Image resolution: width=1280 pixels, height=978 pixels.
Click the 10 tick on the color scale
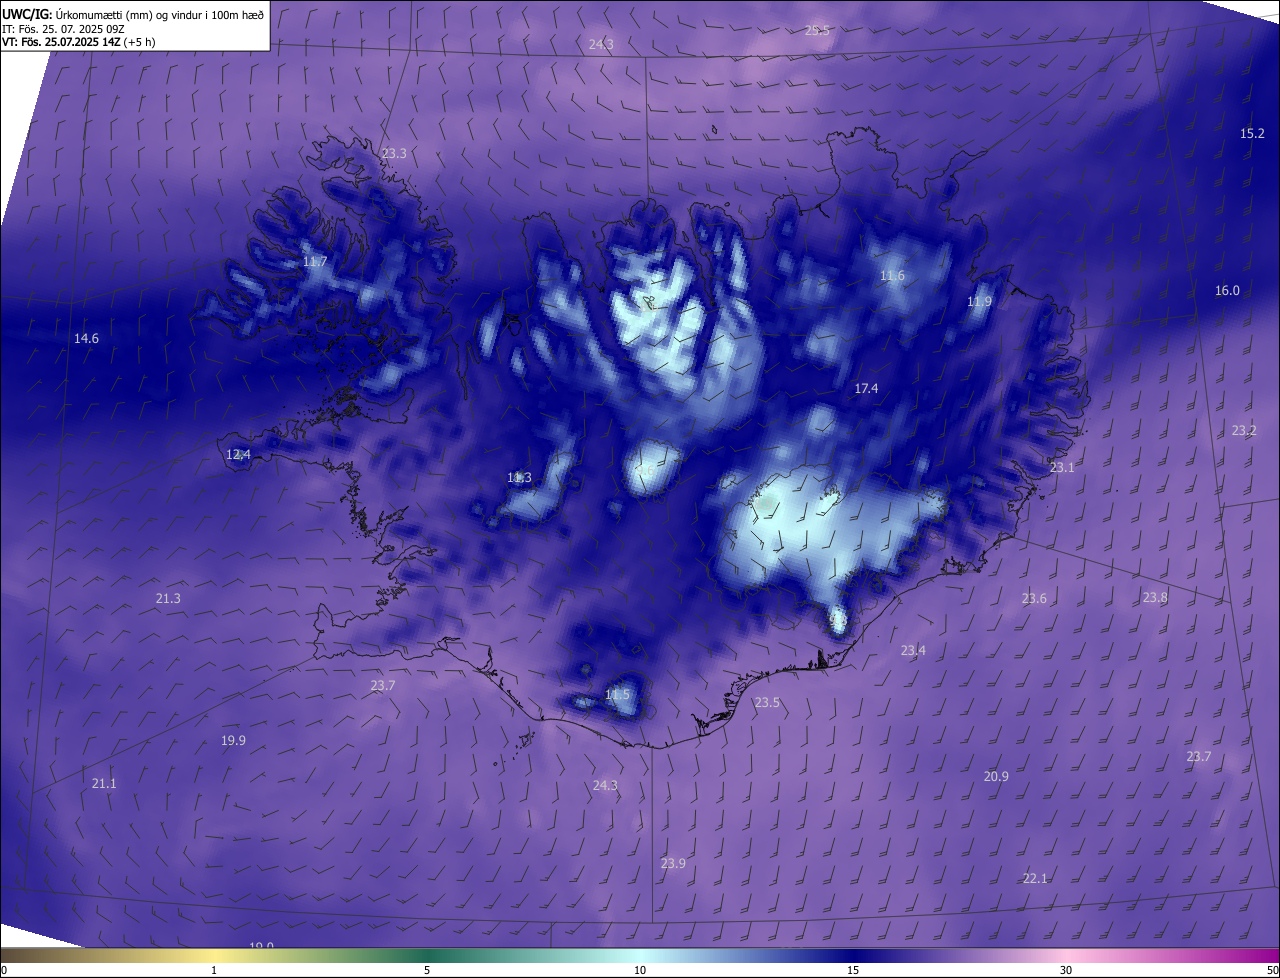pos(640,971)
